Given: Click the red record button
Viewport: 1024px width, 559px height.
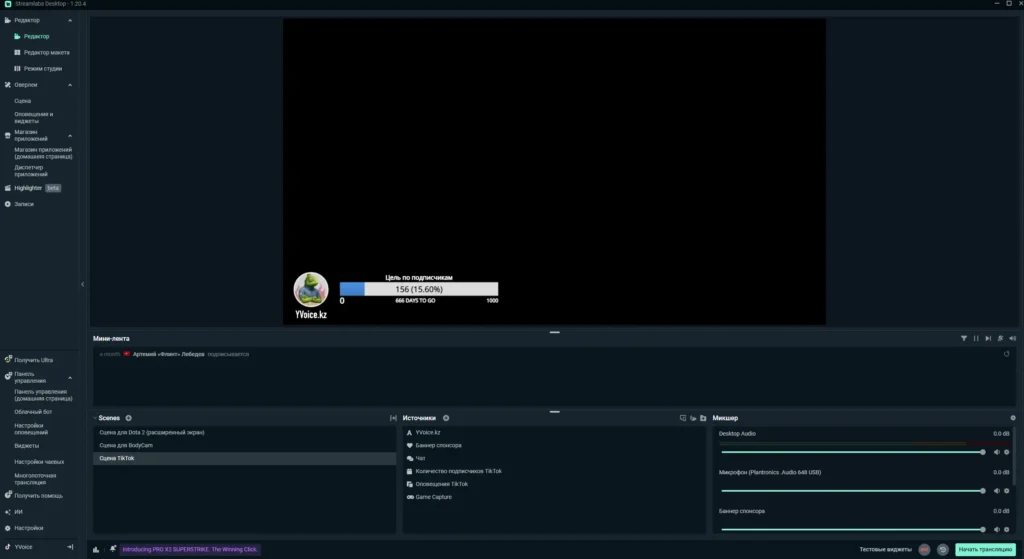Looking at the screenshot, I should pyautogui.click(x=924, y=549).
